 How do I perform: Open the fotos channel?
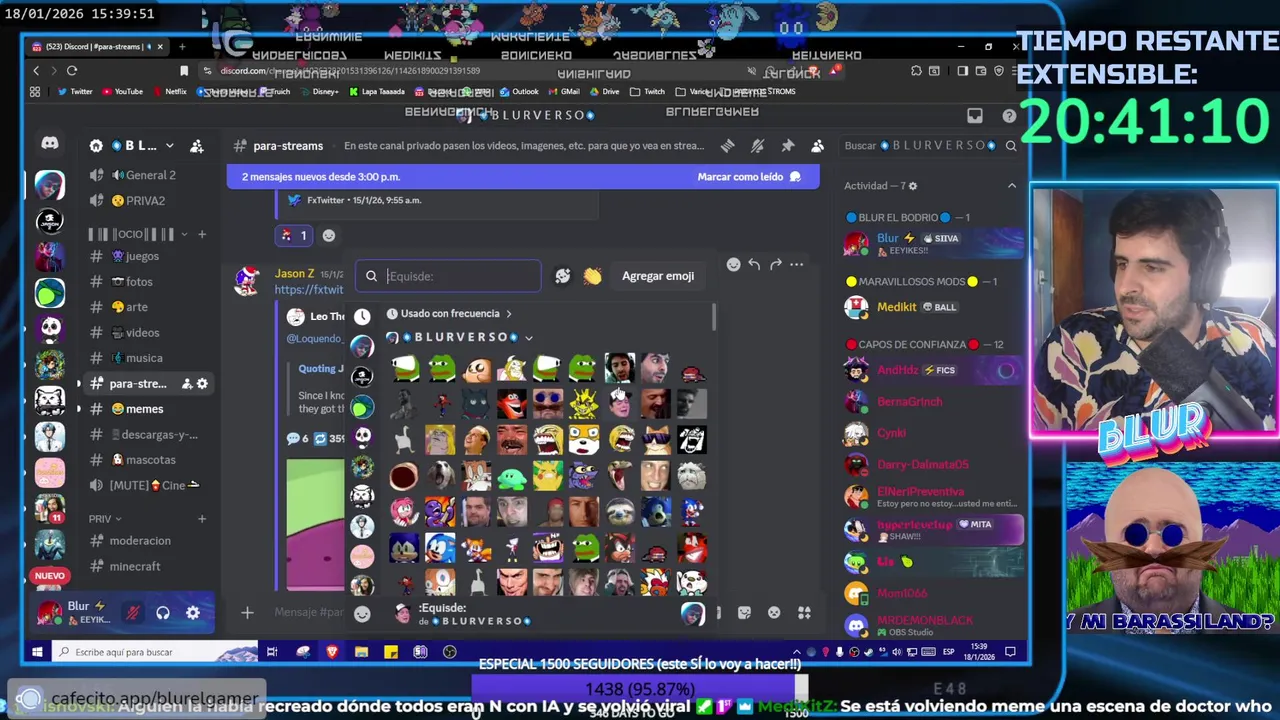tap(139, 282)
